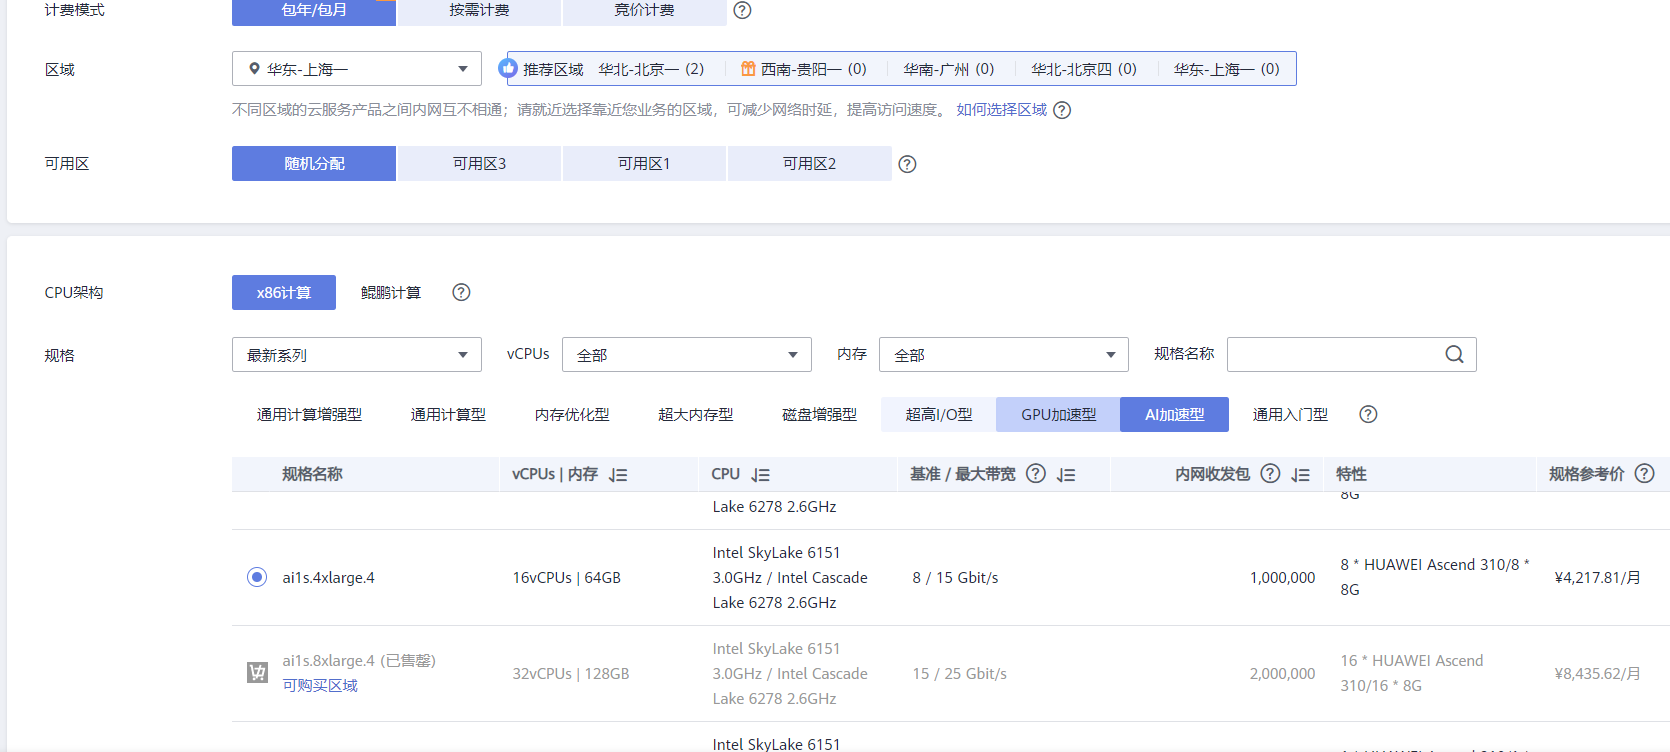Select 可用区3 availability zone
Image resolution: width=1670 pixels, height=752 pixels.
point(479,164)
